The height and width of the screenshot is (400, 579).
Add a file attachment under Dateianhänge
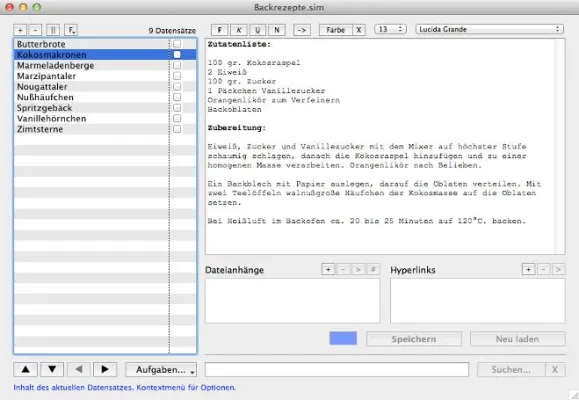click(328, 270)
